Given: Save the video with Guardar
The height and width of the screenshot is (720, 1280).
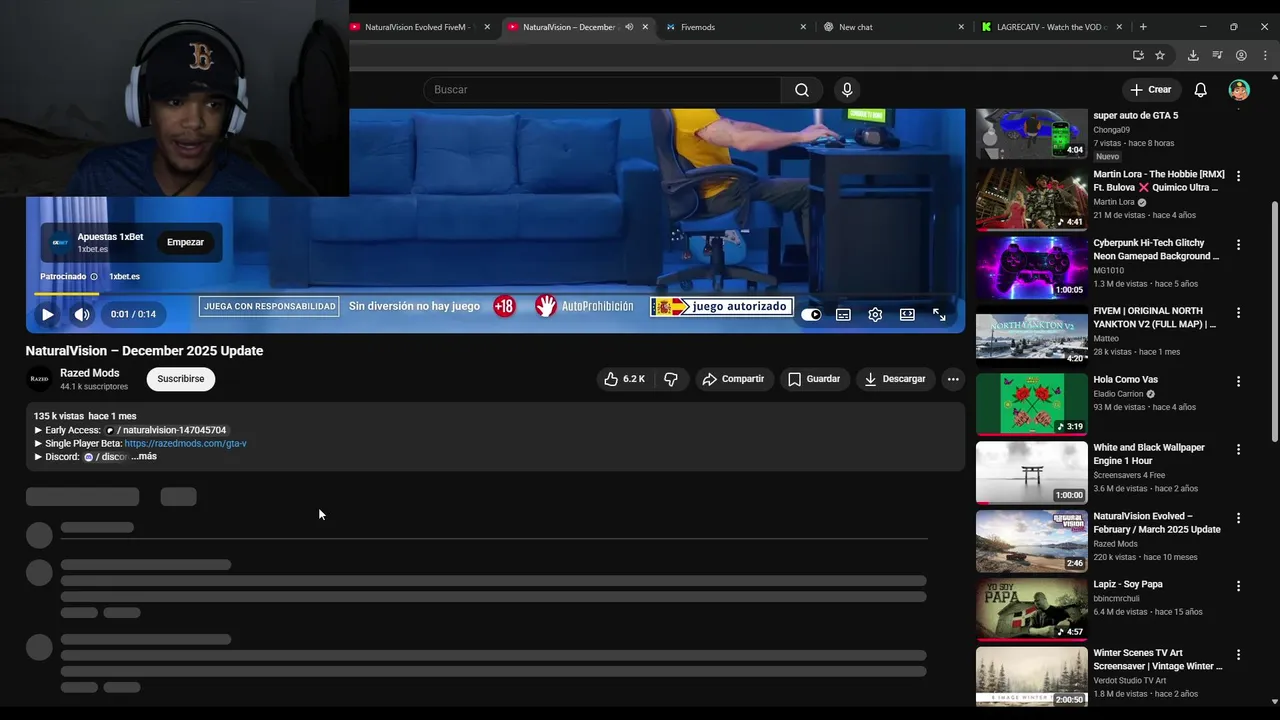Looking at the screenshot, I should click(x=814, y=379).
